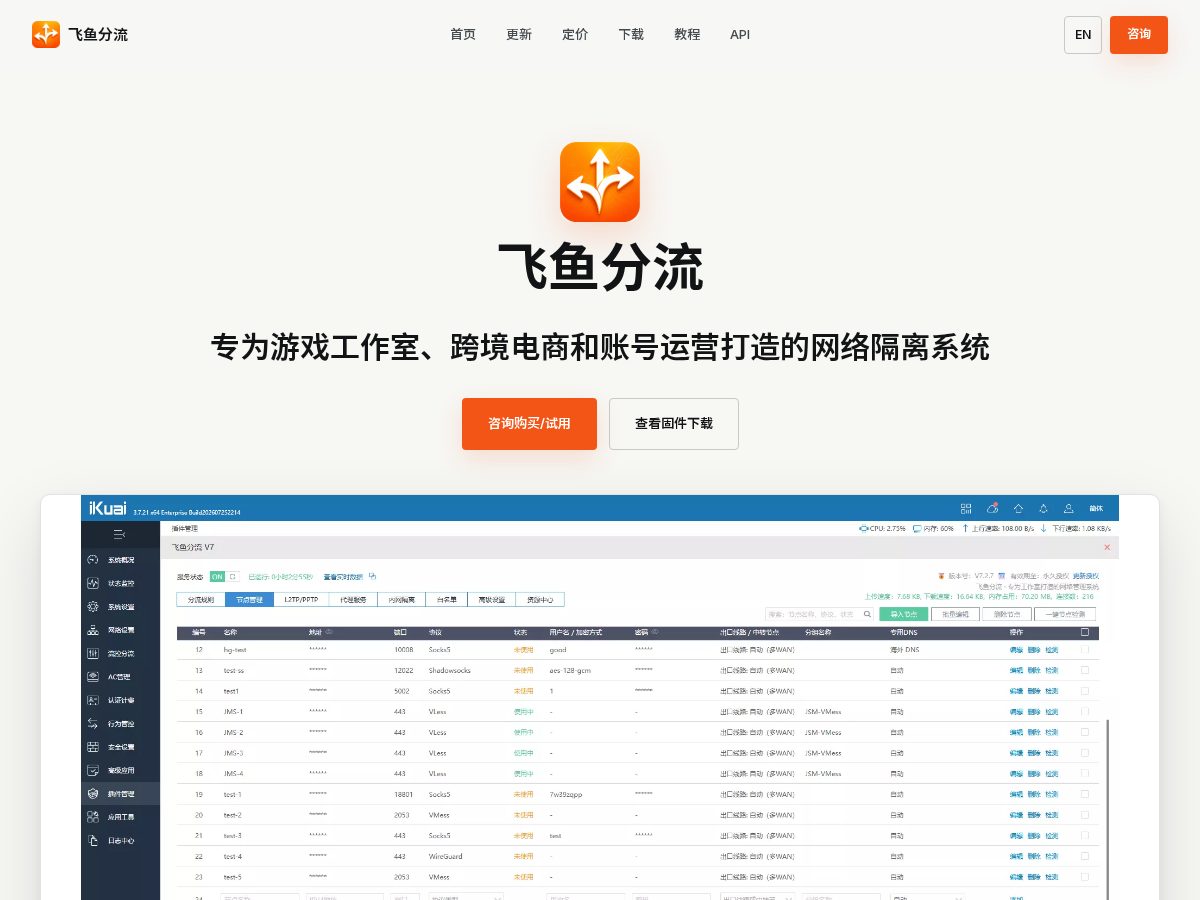Open 系统设置 in the iKuai sidebar
The width and height of the screenshot is (1200, 900).
click(x=120, y=607)
